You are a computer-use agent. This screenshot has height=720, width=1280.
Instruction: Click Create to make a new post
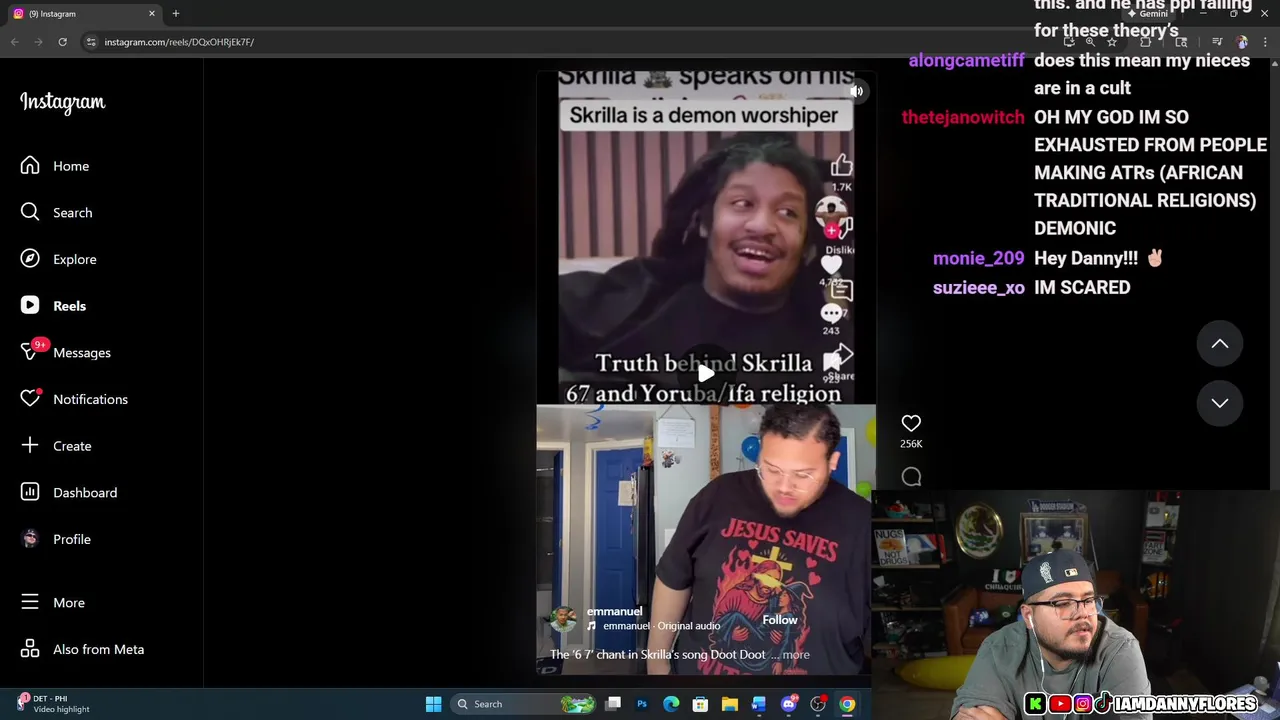click(57, 446)
